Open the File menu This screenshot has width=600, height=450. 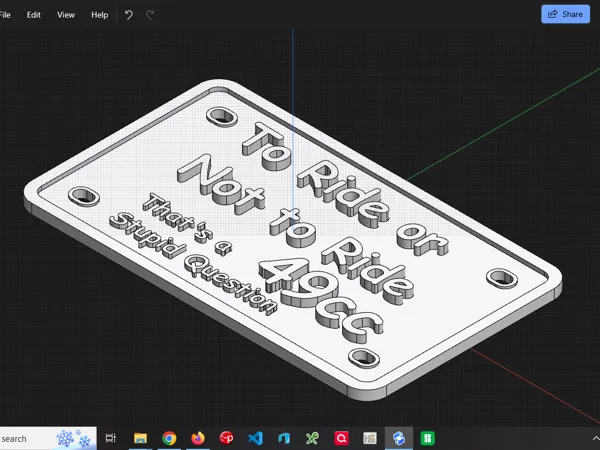(5, 15)
